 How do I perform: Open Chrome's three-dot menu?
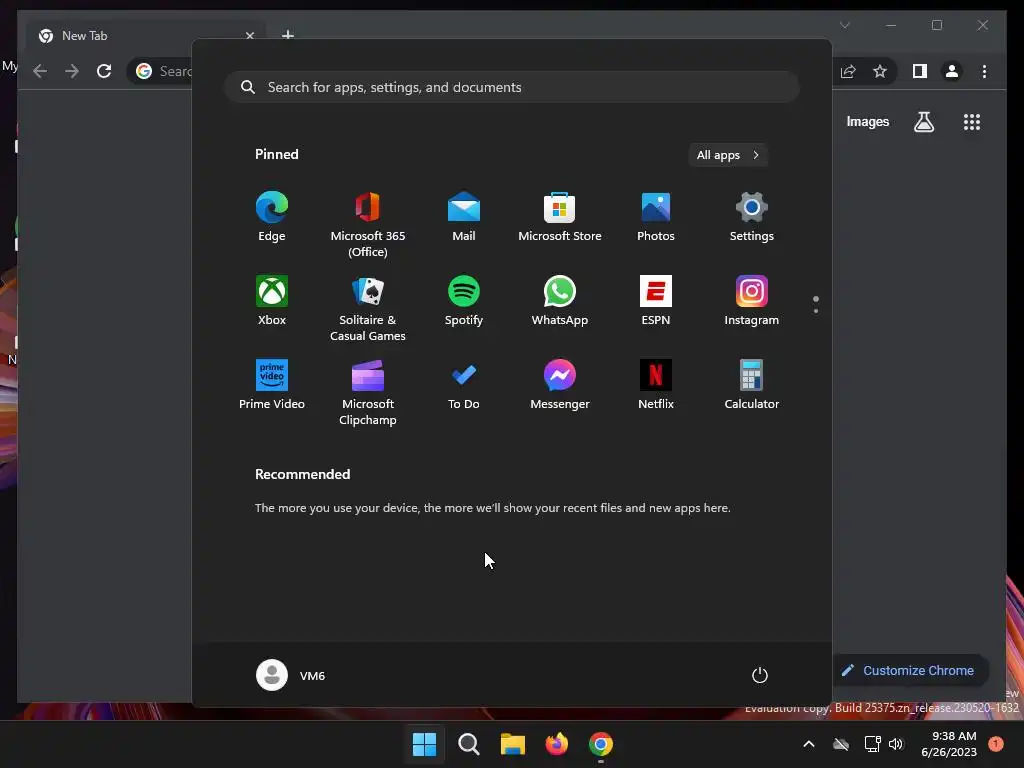click(x=984, y=71)
